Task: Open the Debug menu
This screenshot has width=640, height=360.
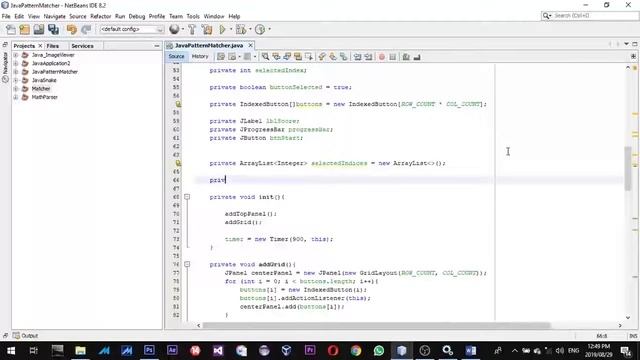Action: tap(137, 16)
